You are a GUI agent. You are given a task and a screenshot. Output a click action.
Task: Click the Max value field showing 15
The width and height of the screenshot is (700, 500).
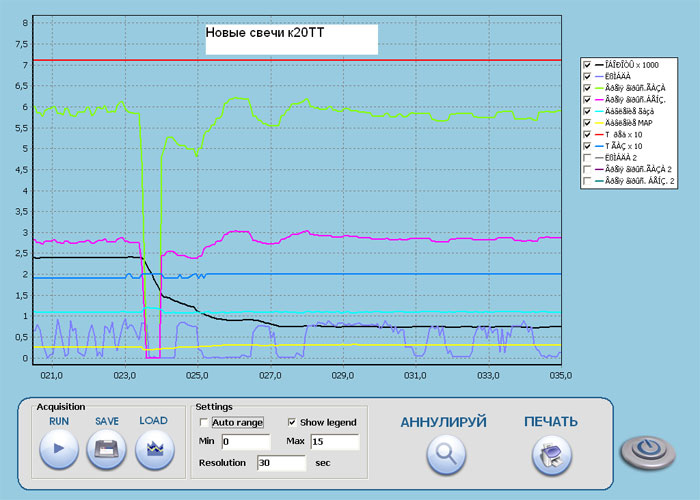[335, 442]
